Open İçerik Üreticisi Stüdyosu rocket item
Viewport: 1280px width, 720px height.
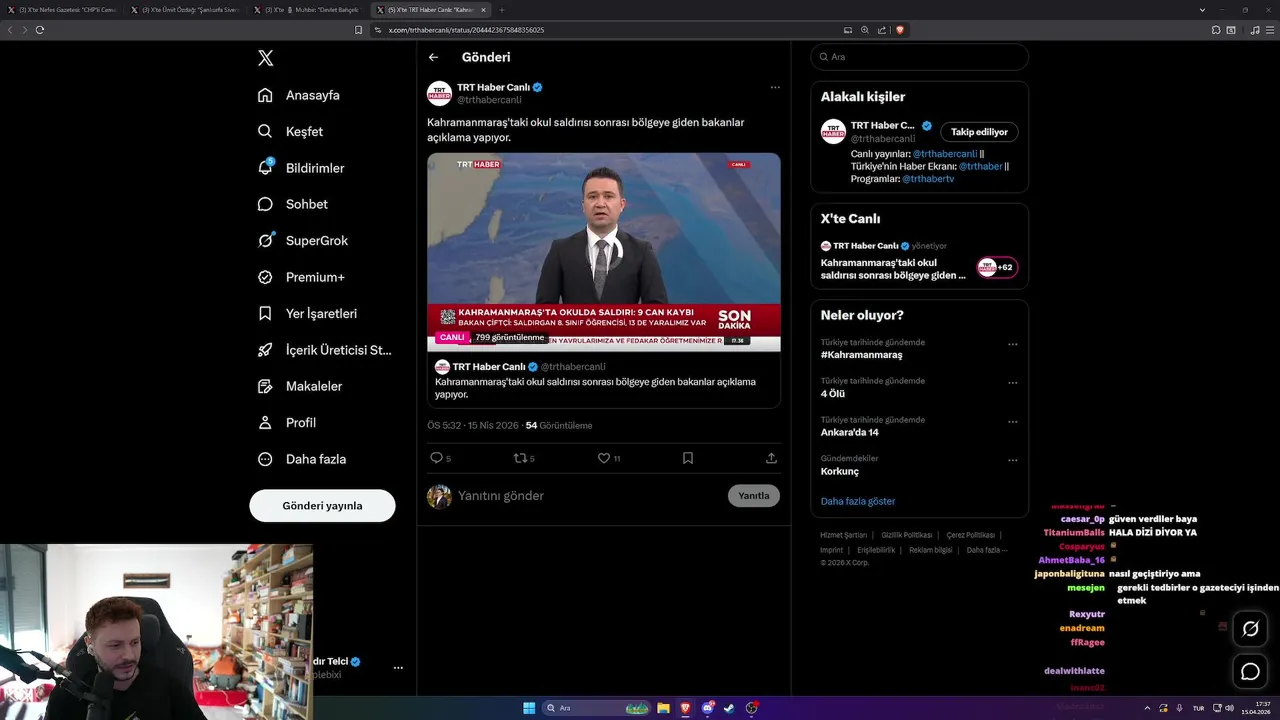(x=325, y=350)
